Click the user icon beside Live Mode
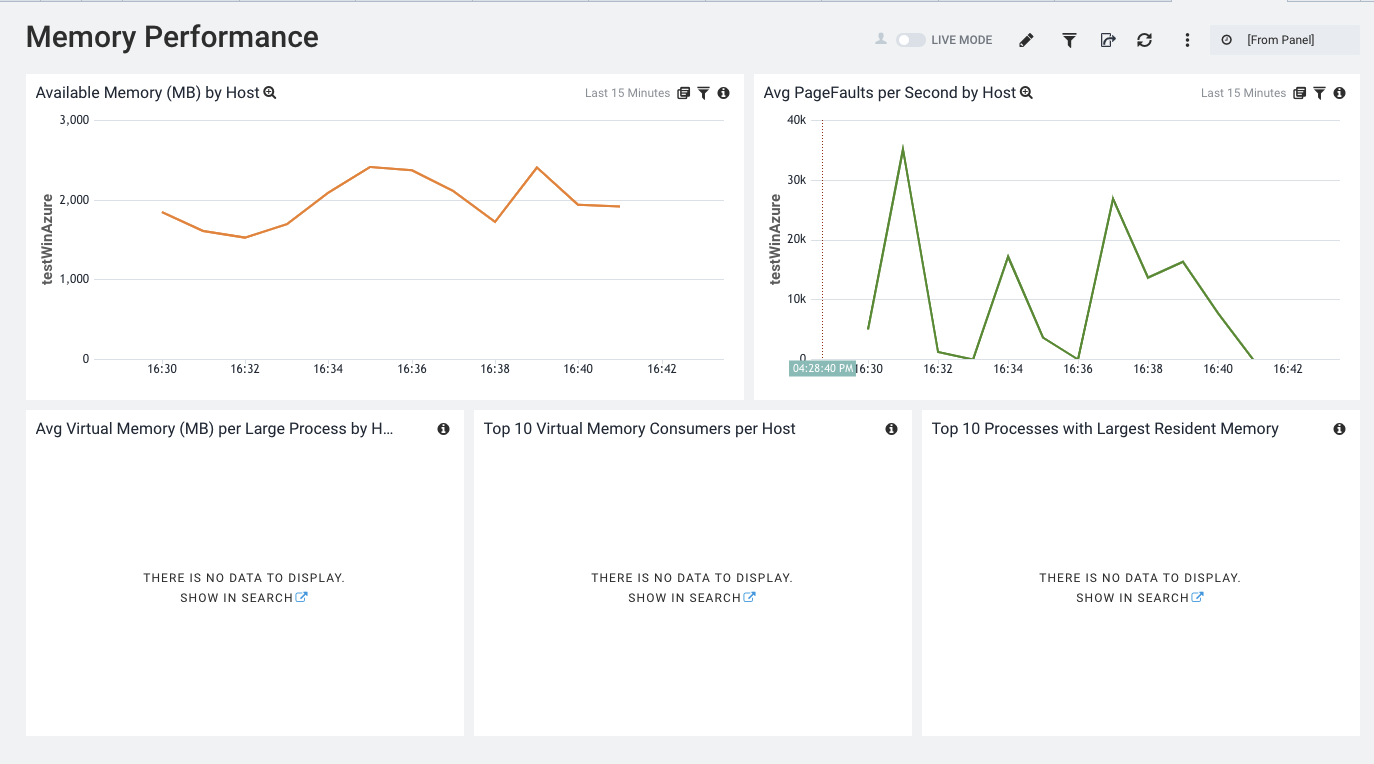Image resolution: width=1374 pixels, height=764 pixels. tap(881, 39)
